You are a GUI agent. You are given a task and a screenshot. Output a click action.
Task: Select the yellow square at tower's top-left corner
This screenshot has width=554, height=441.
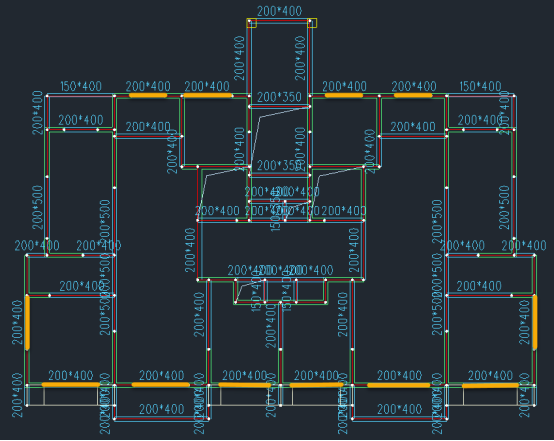251,23
